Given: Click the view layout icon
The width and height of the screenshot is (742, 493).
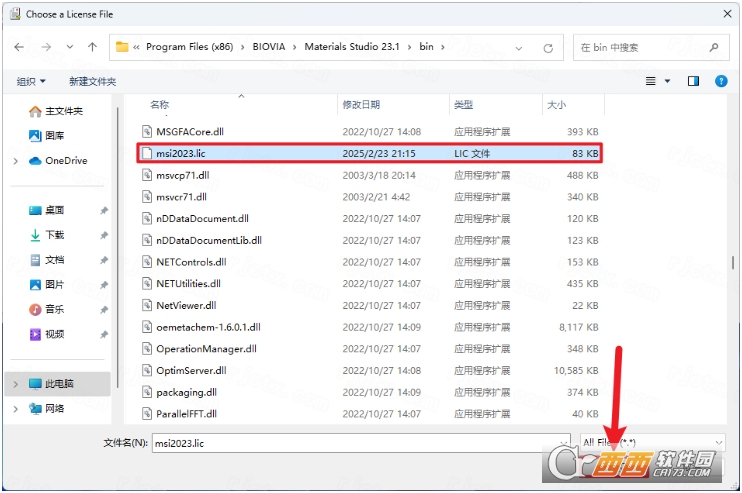Looking at the screenshot, I should click(x=651, y=81).
